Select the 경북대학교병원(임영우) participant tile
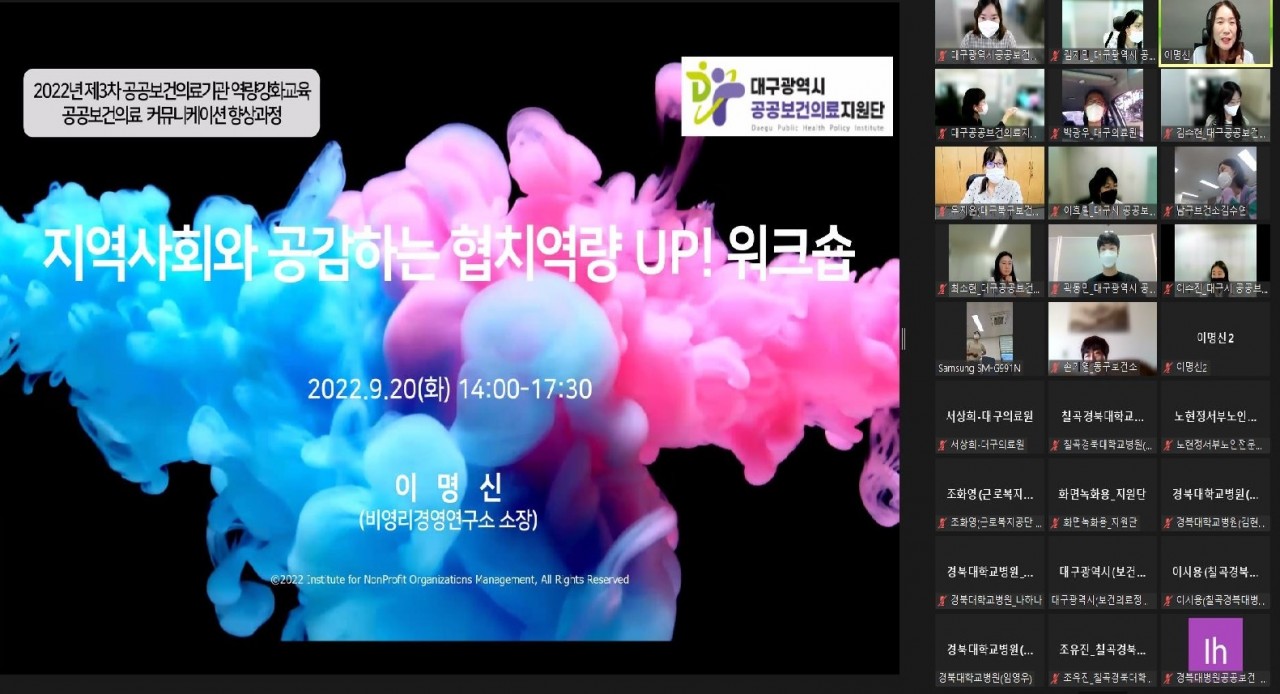 (989, 652)
